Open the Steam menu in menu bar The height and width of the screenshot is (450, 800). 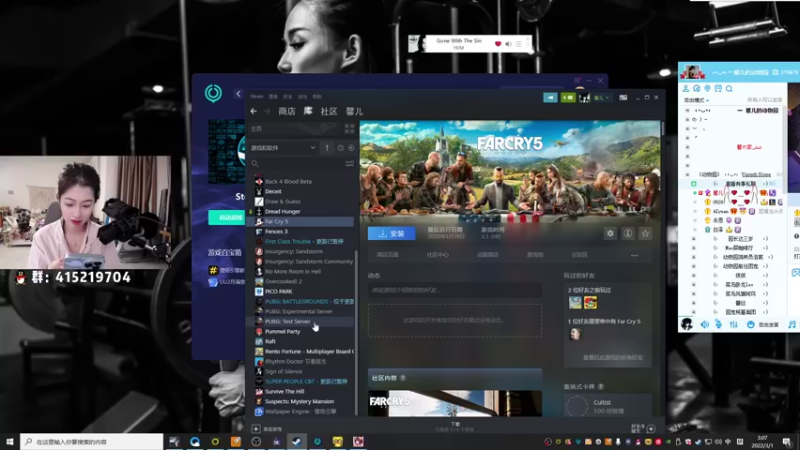point(257,96)
